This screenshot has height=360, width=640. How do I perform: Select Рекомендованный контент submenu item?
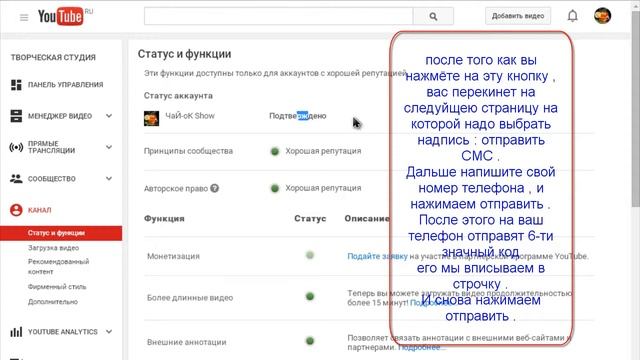58,266
